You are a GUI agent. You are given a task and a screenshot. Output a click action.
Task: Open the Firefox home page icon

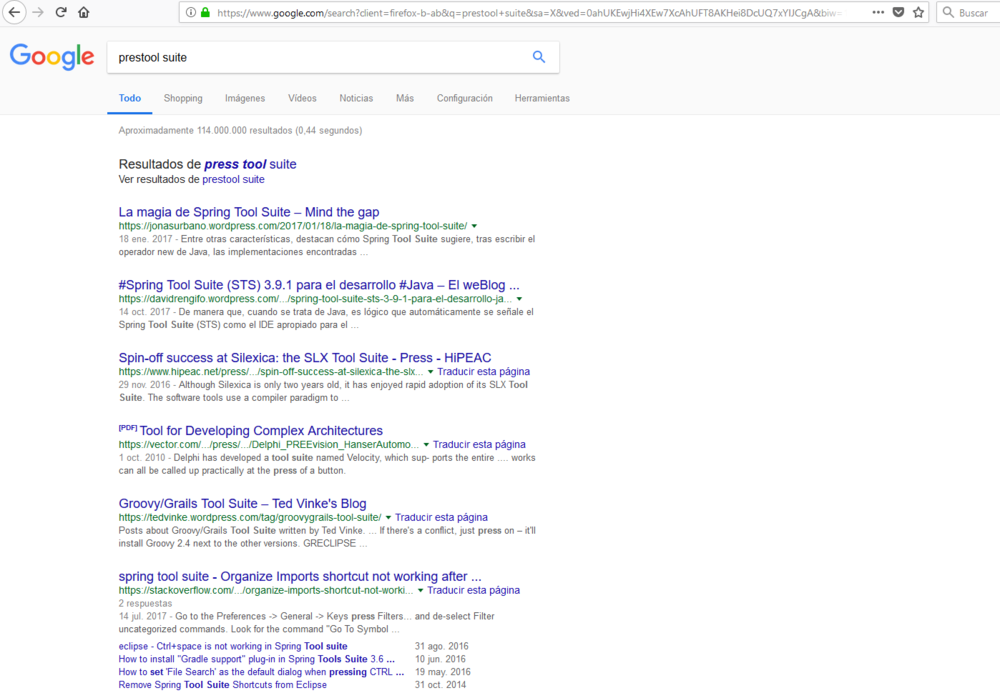pyautogui.click(x=85, y=13)
